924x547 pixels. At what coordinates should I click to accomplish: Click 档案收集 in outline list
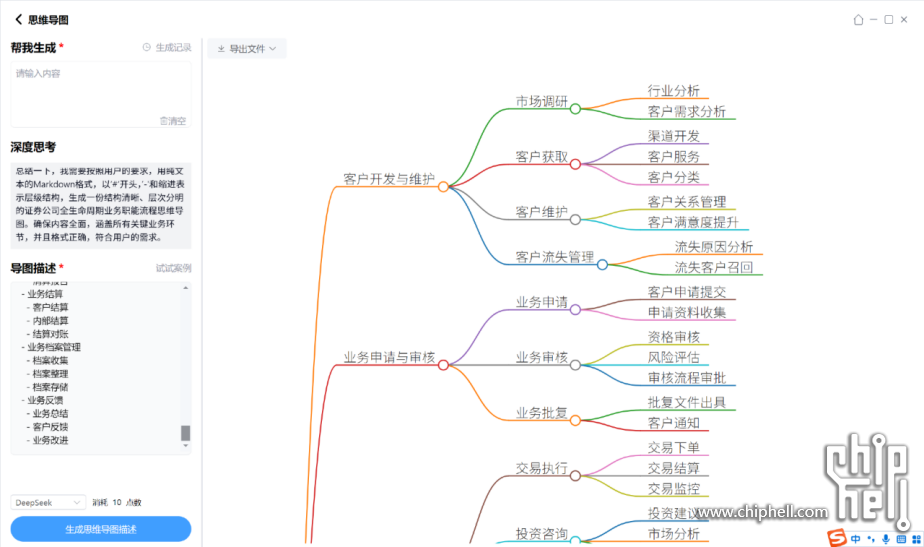pos(50,360)
